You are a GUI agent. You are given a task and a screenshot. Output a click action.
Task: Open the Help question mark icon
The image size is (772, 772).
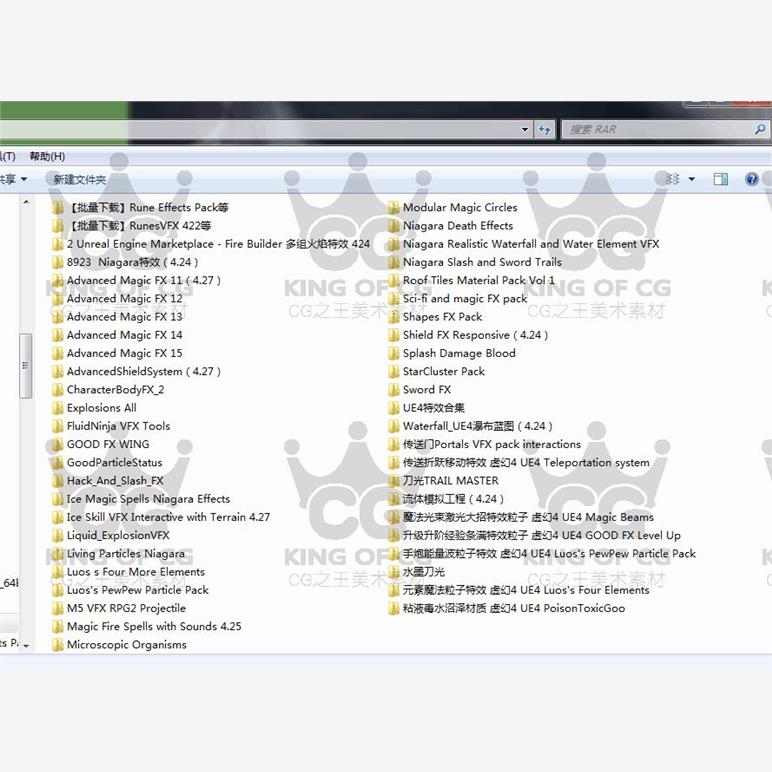point(751,179)
